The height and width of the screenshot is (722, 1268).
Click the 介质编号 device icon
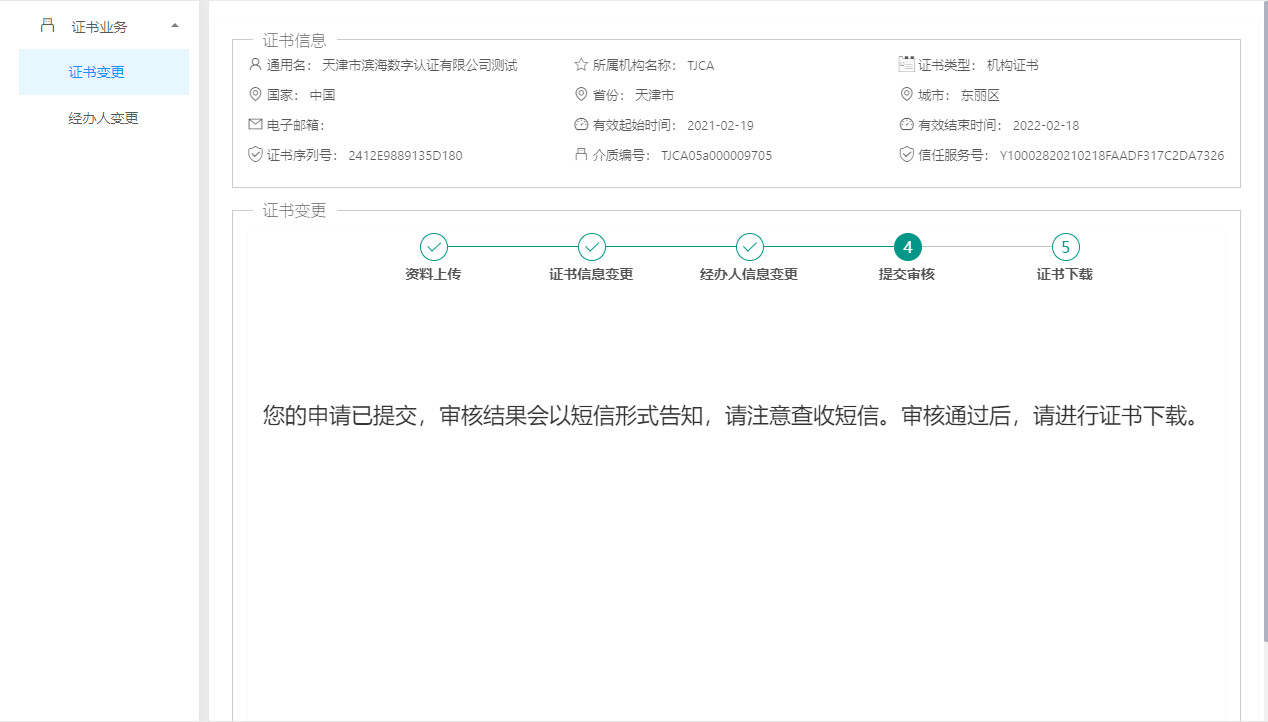coord(581,155)
